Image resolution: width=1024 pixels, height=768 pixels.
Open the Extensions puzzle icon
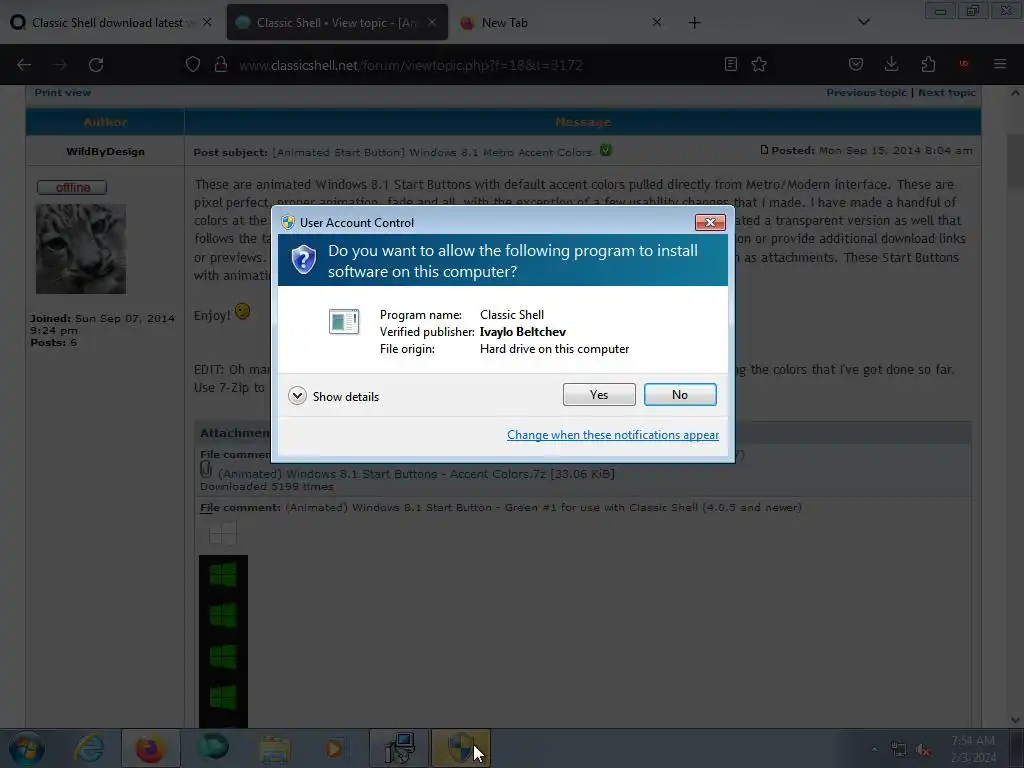click(928, 64)
